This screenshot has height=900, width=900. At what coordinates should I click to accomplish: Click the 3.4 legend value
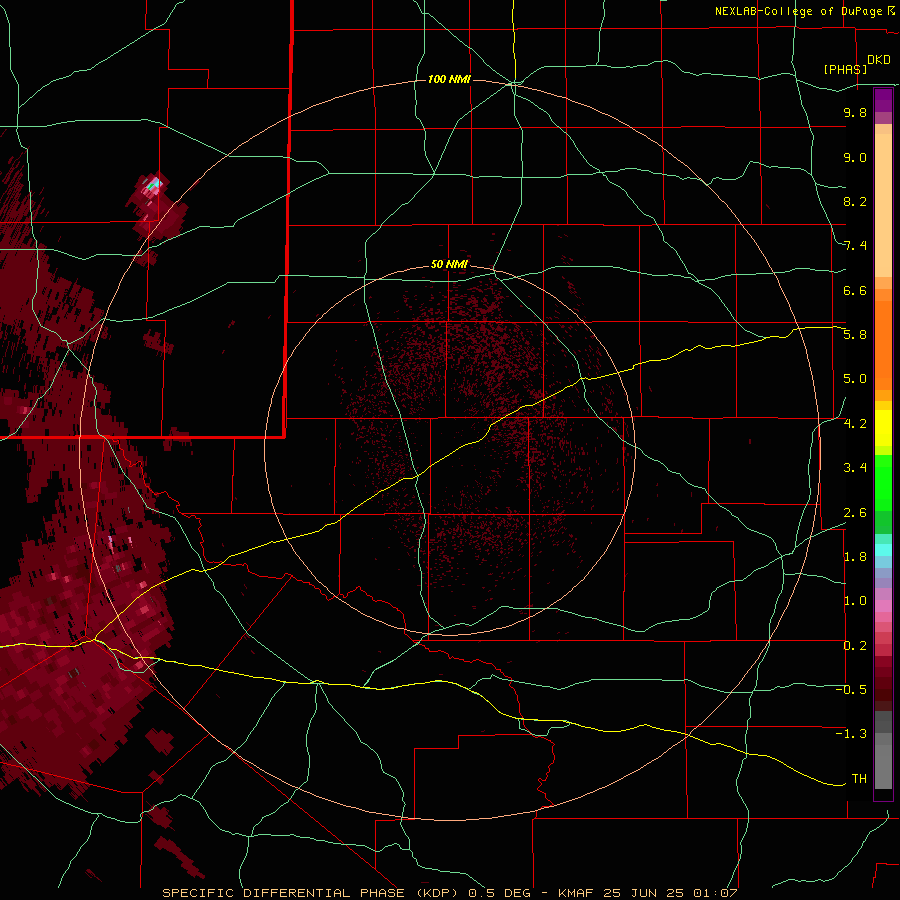pos(855,468)
